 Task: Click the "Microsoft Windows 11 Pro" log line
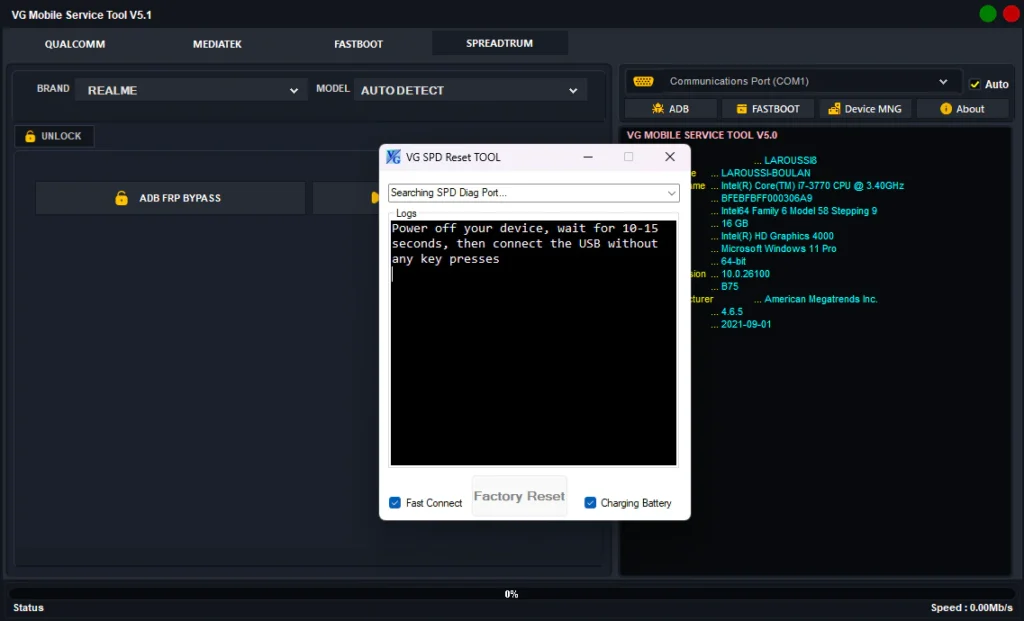pos(778,249)
